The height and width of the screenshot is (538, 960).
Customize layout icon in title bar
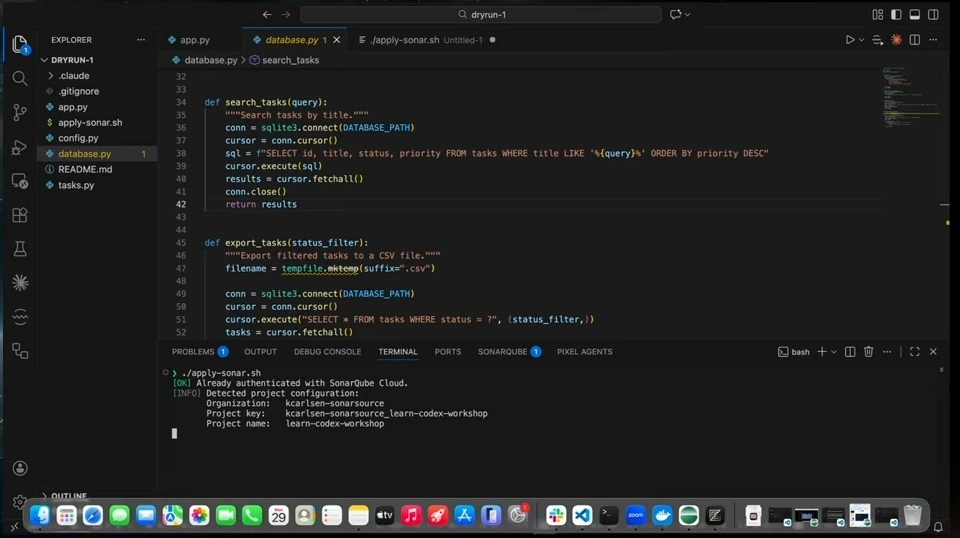coord(877,15)
